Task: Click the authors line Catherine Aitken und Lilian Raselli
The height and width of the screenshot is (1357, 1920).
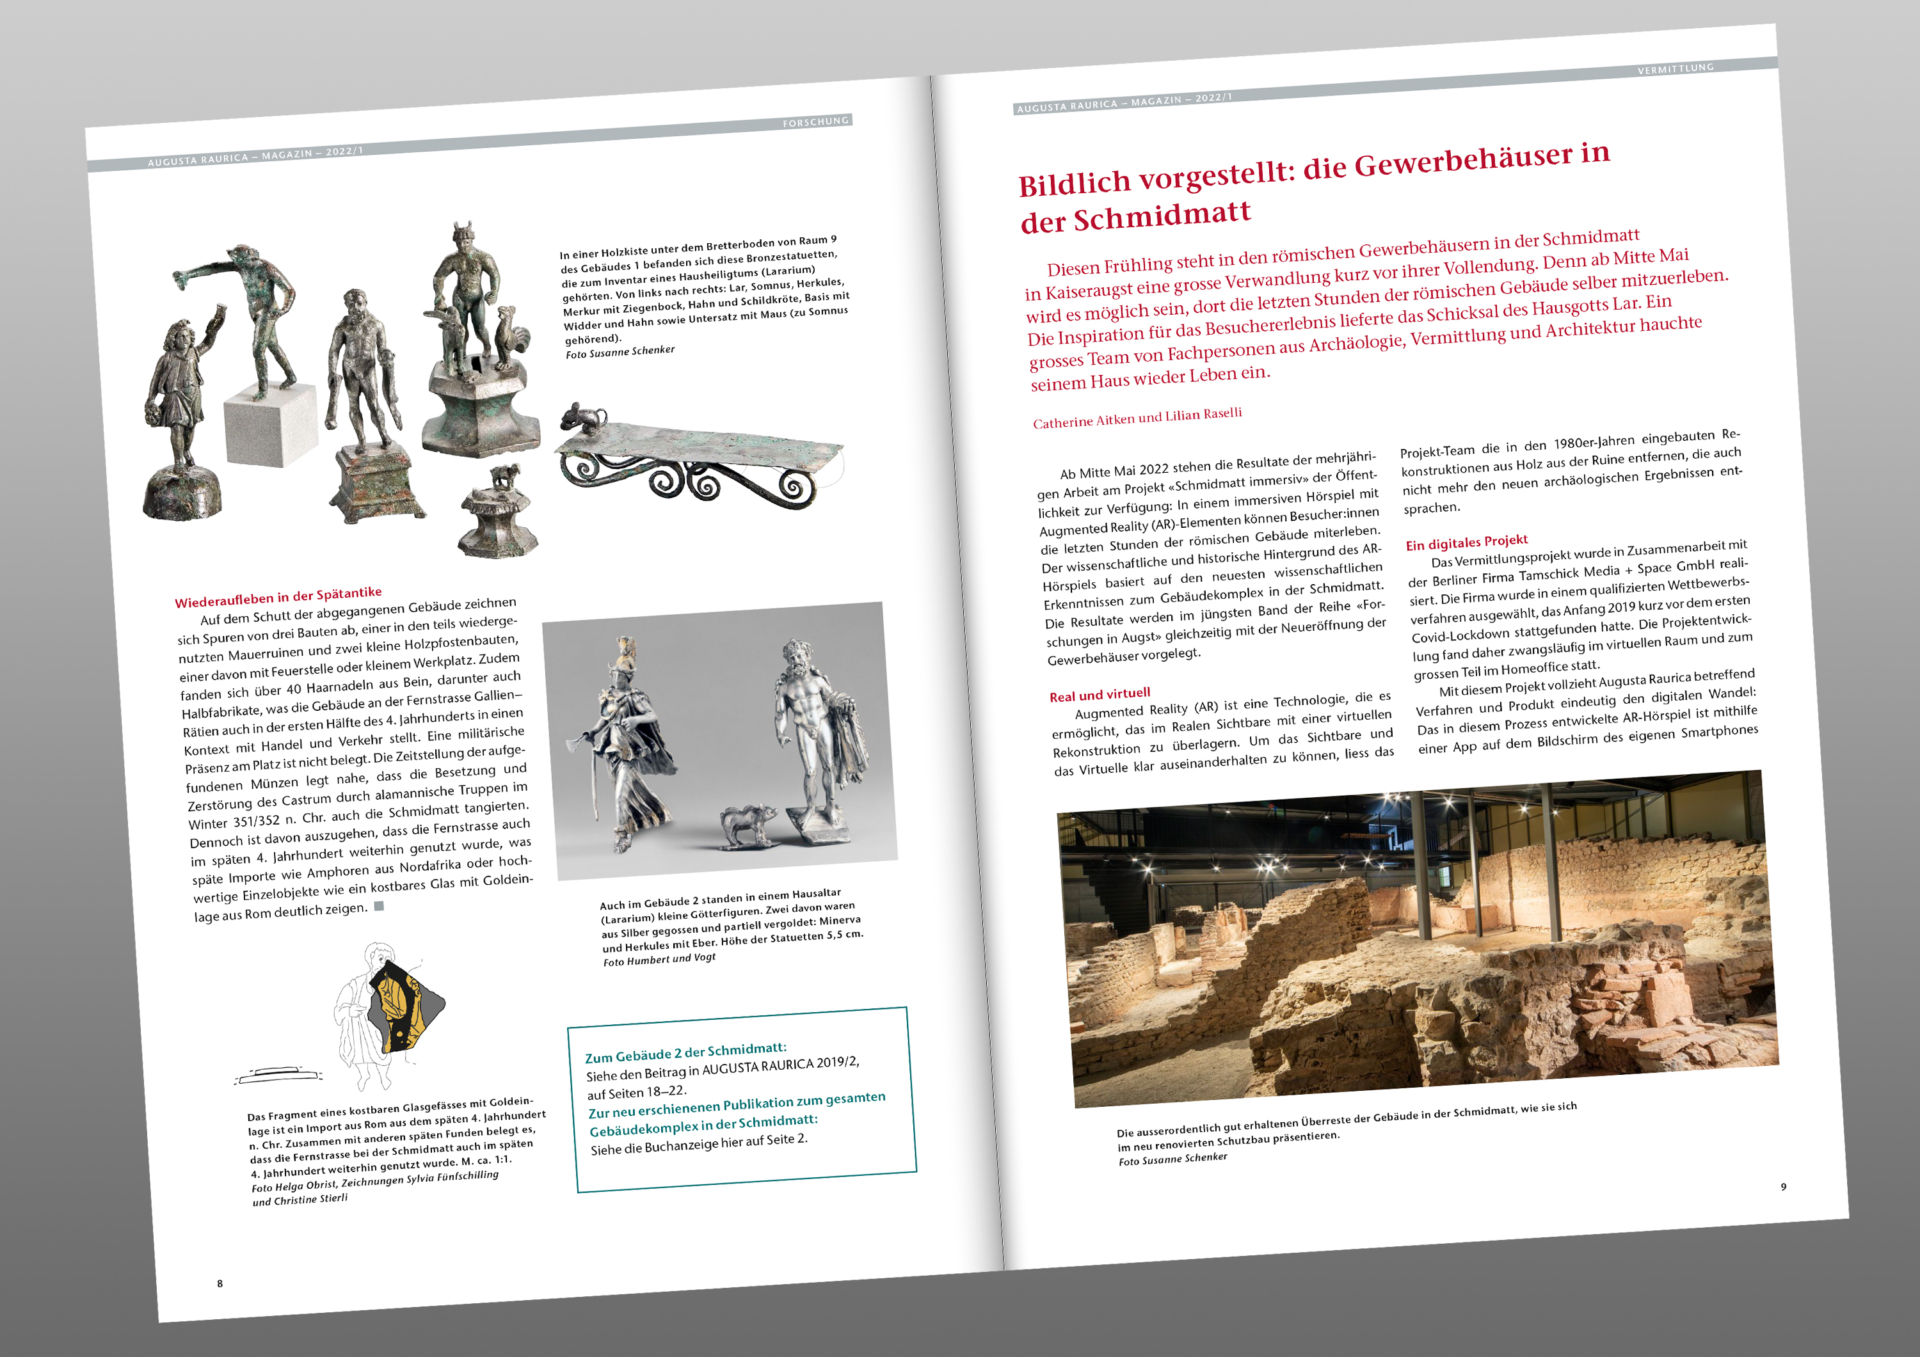Action: [x=1137, y=417]
